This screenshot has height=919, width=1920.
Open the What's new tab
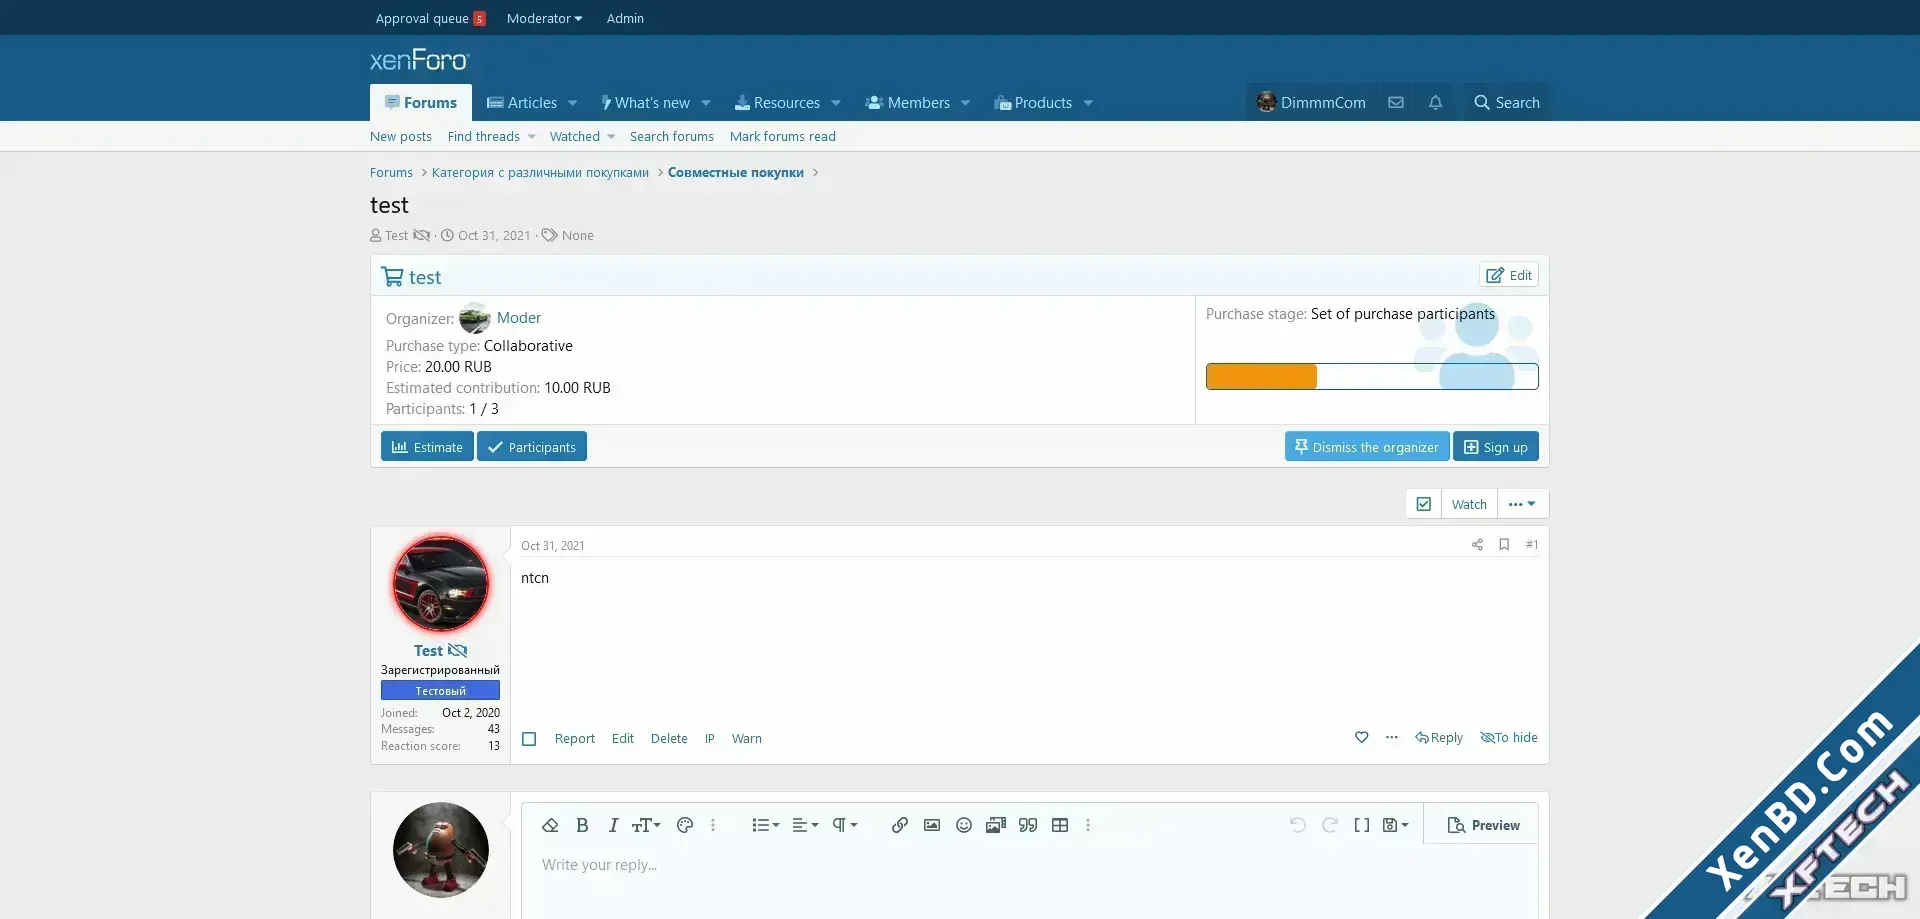[x=645, y=102]
